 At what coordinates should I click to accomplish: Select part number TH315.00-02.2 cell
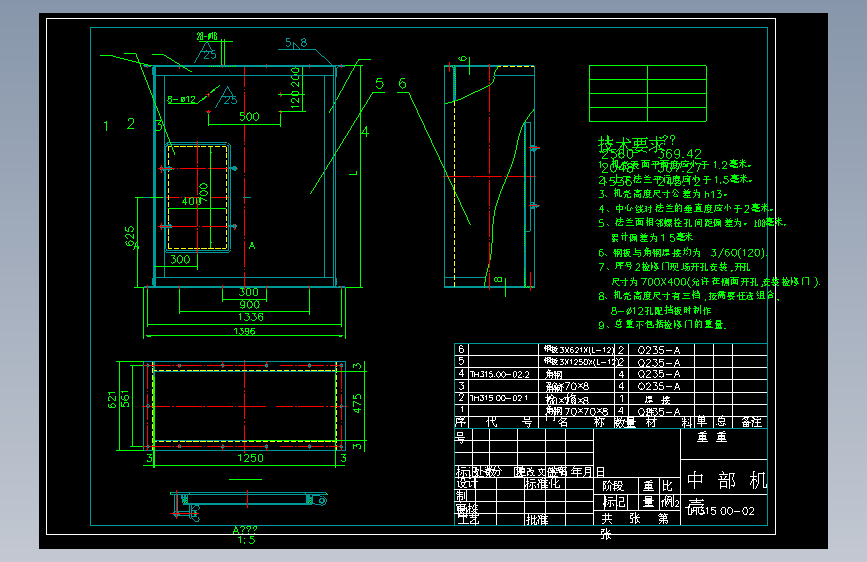click(500, 374)
